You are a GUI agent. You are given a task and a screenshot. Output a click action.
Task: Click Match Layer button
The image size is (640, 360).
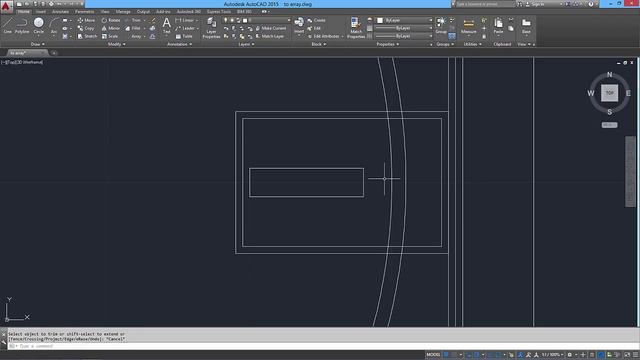269,36
